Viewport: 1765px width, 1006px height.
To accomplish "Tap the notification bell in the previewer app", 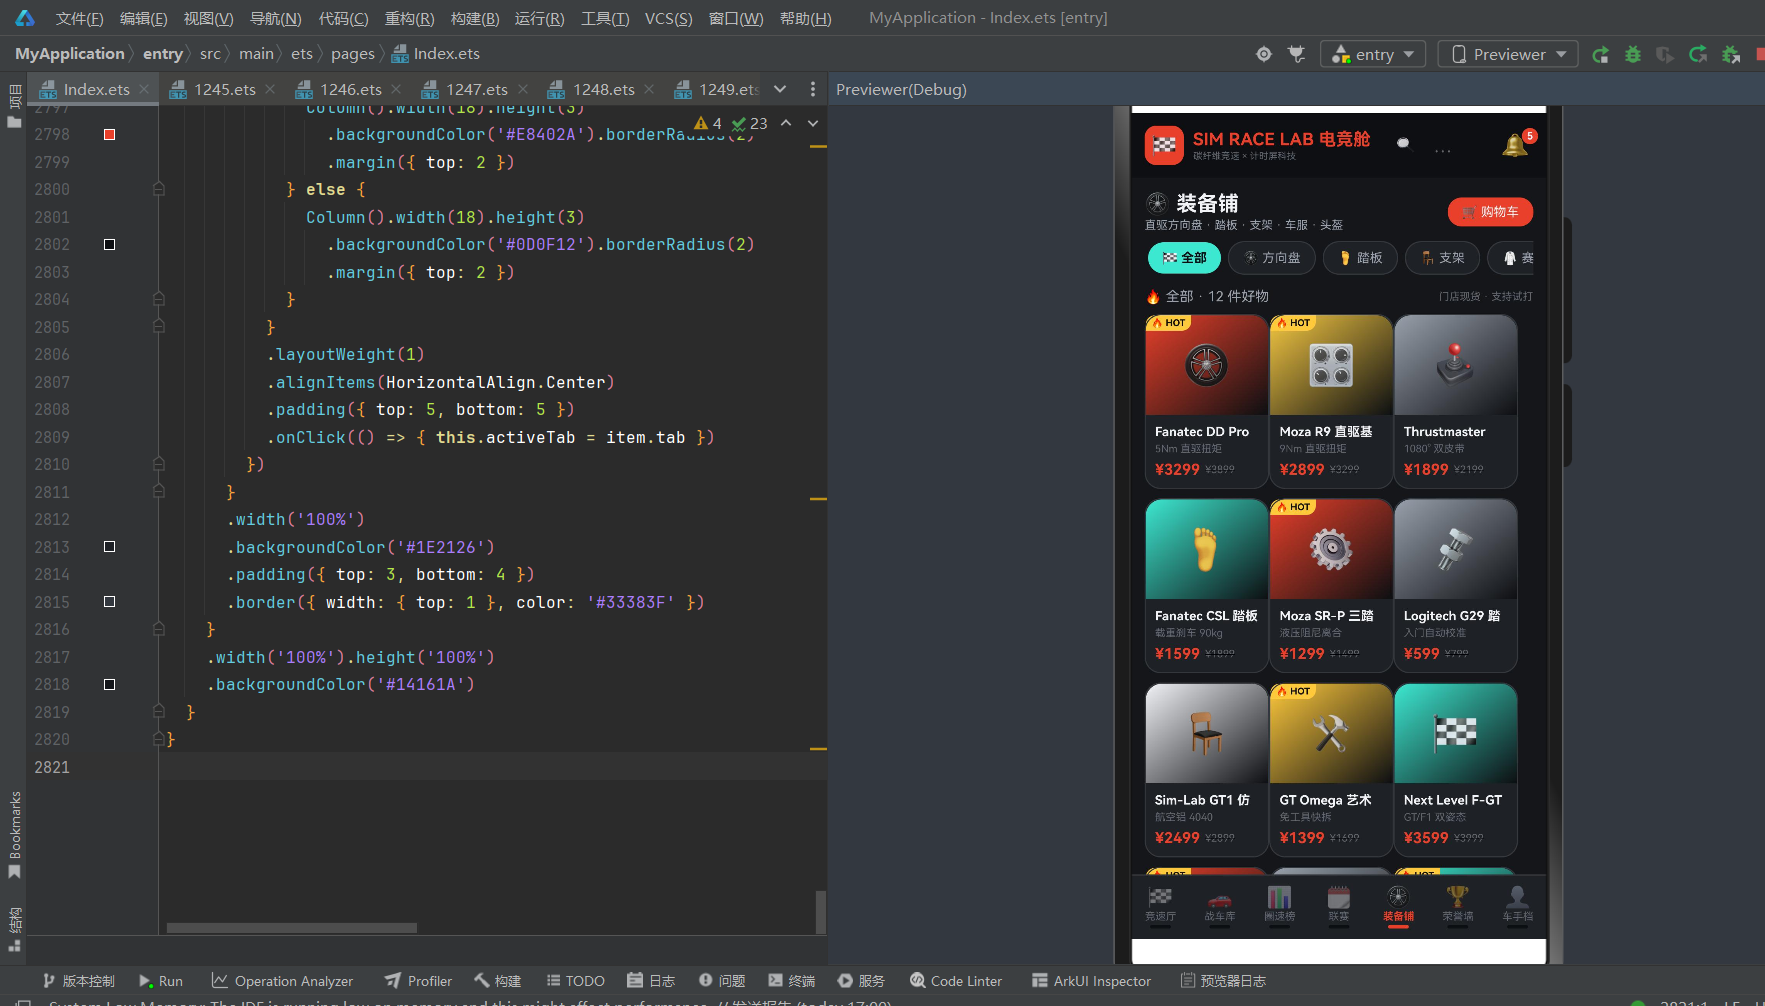I will pyautogui.click(x=1515, y=145).
